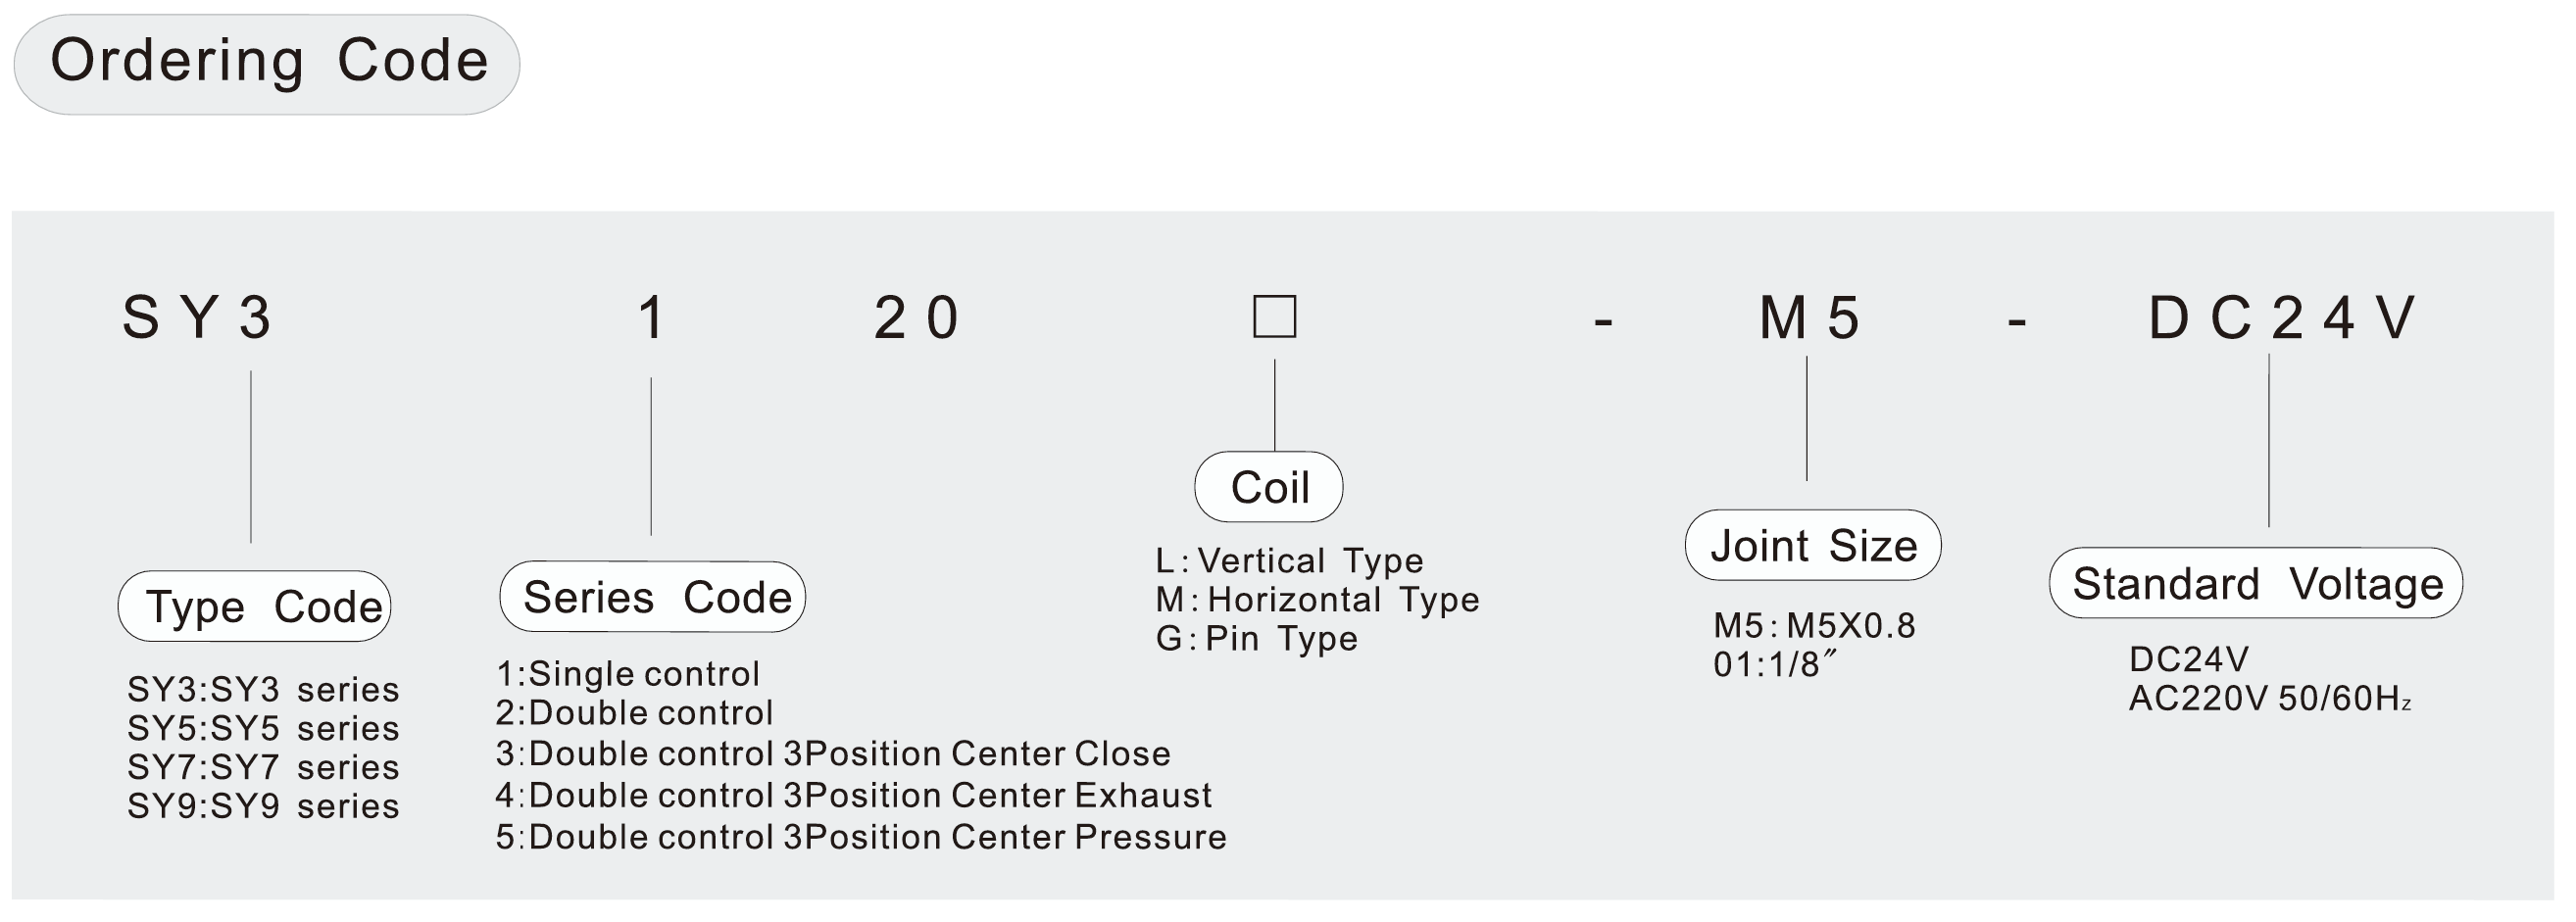The height and width of the screenshot is (922, 2576).
Task: Click the M5 code segment
Action: pyautogui.click(x=1809, y=318)
